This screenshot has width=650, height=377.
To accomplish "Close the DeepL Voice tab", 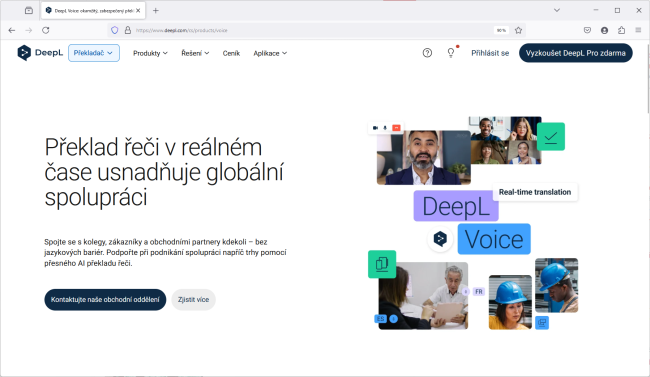I will [x=138, y=11].
